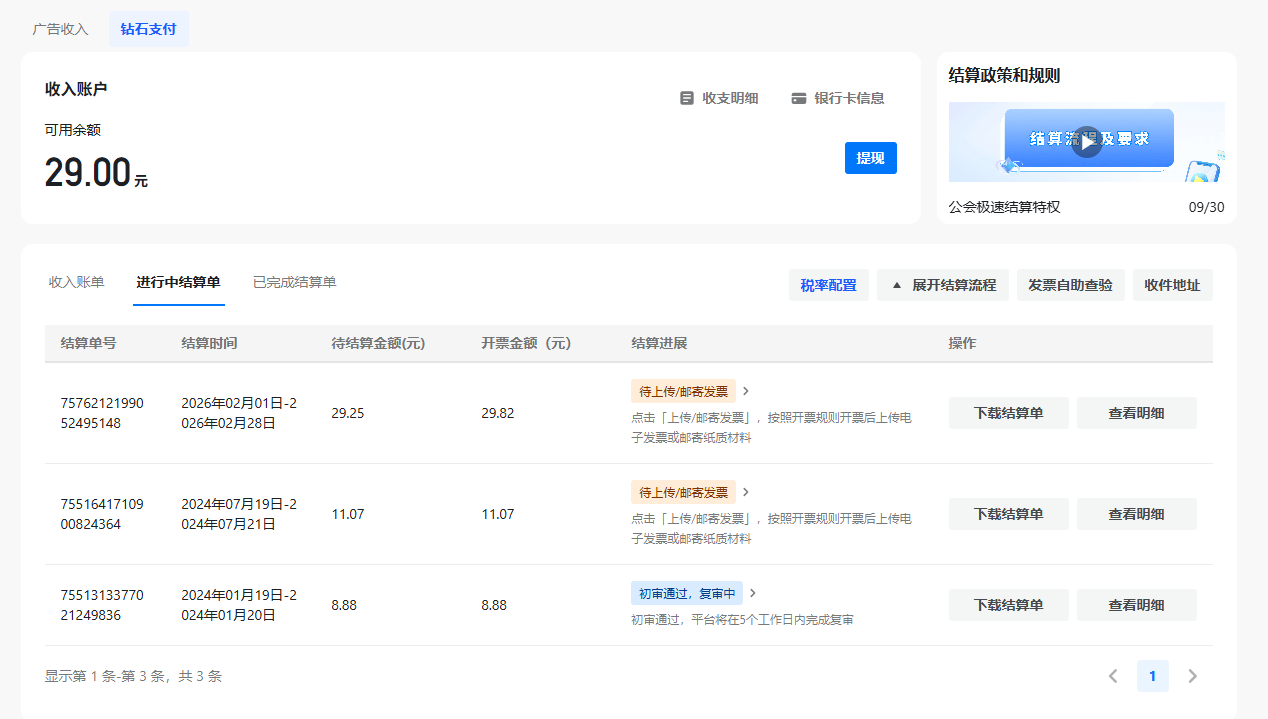Click the 提现 withdraw button
Viewport: 1268px width, 719px height.
[x=870, y=158]
